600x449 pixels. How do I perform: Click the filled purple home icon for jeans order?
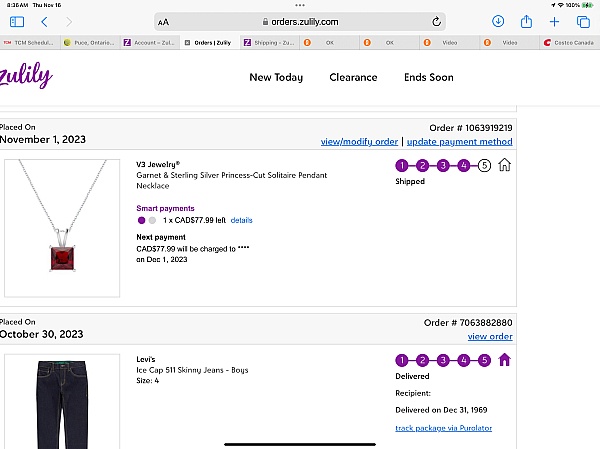(x=504, y=360)
